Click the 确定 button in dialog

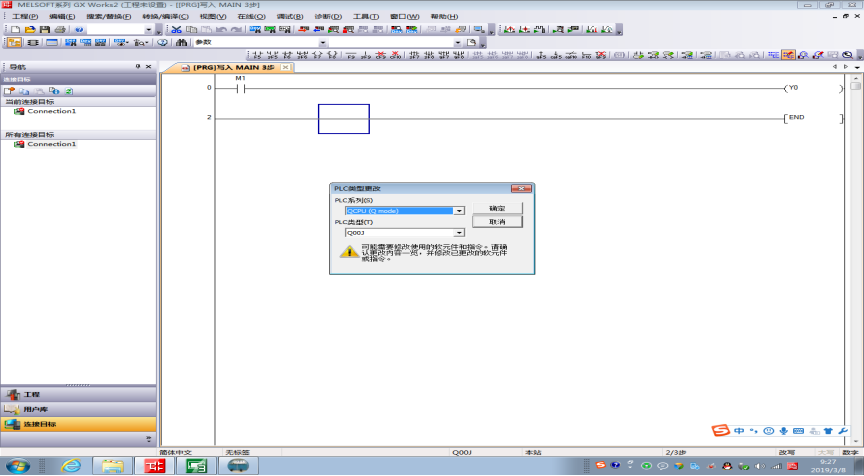[x=497, y=207]
